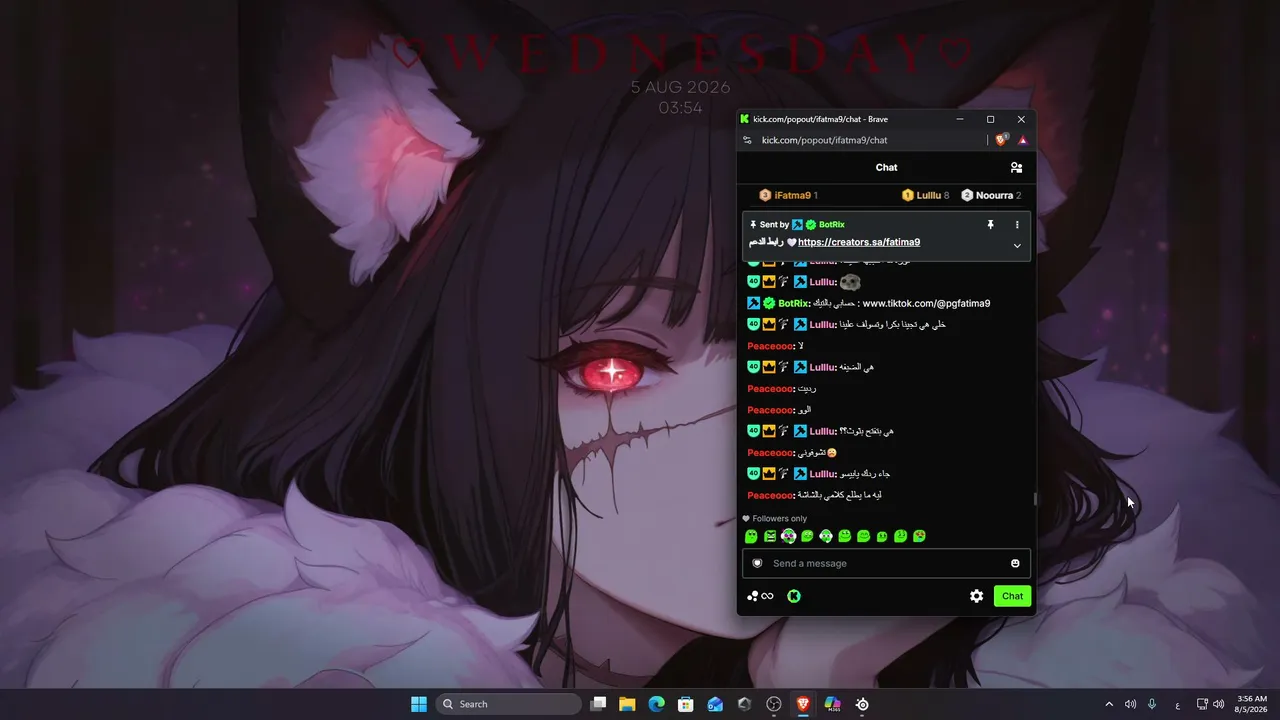This screenshot has width=1280, height=720.
Task: Insert the ninth green emote in quick row
Action: tap(901, 537)
